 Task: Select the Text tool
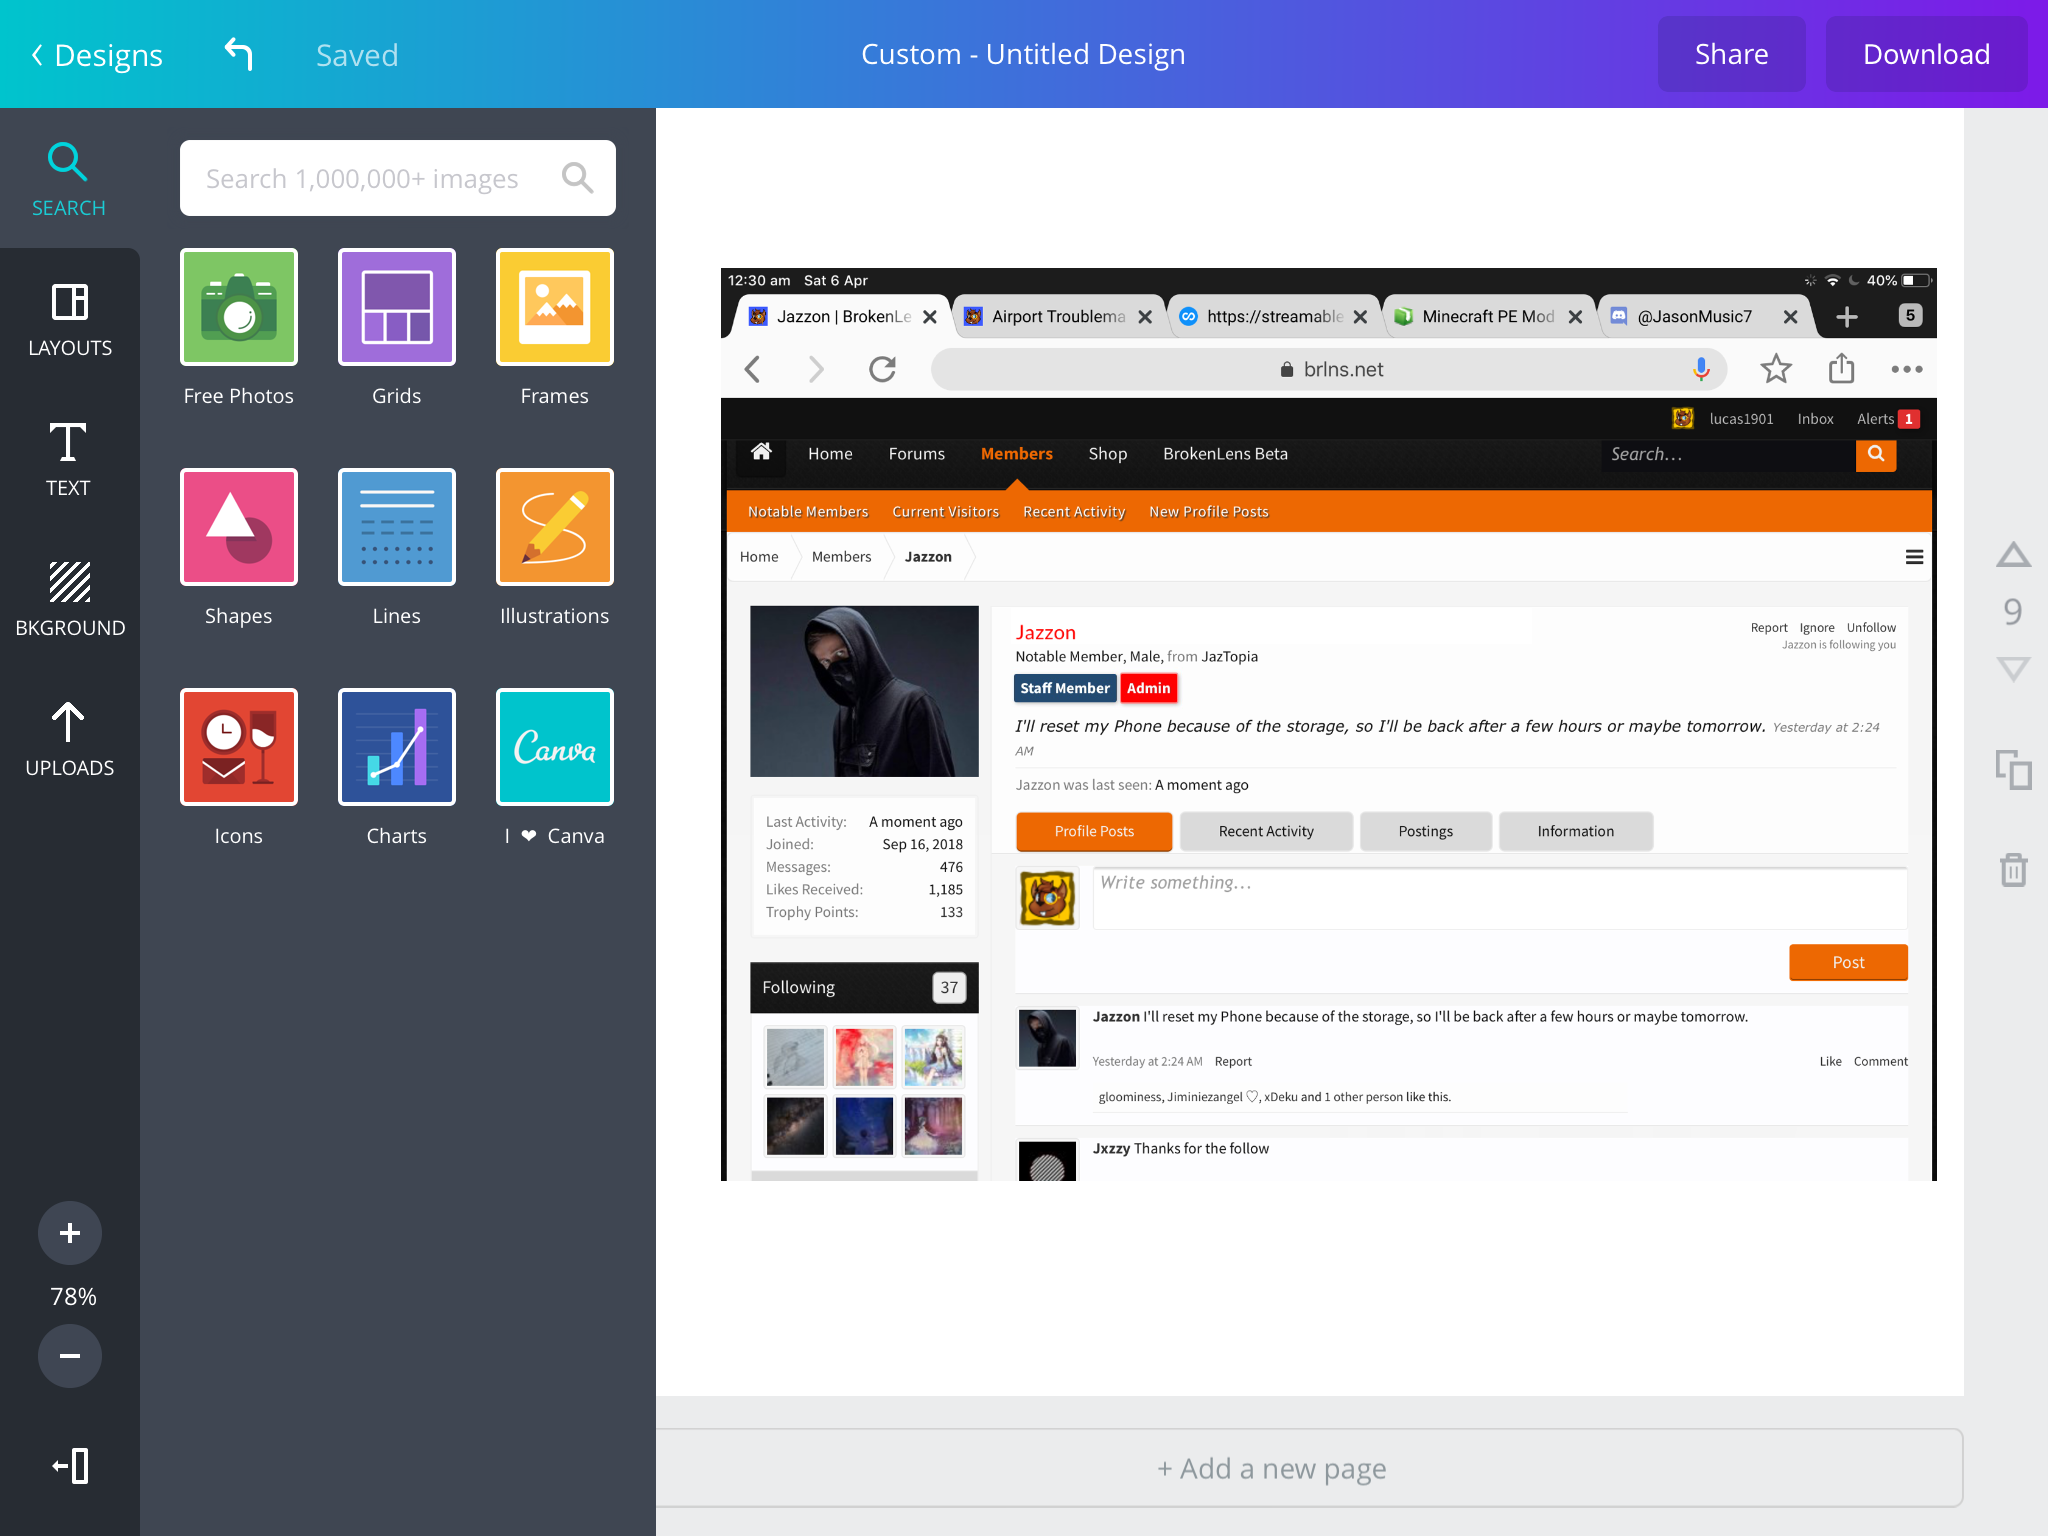click(69, 460)
